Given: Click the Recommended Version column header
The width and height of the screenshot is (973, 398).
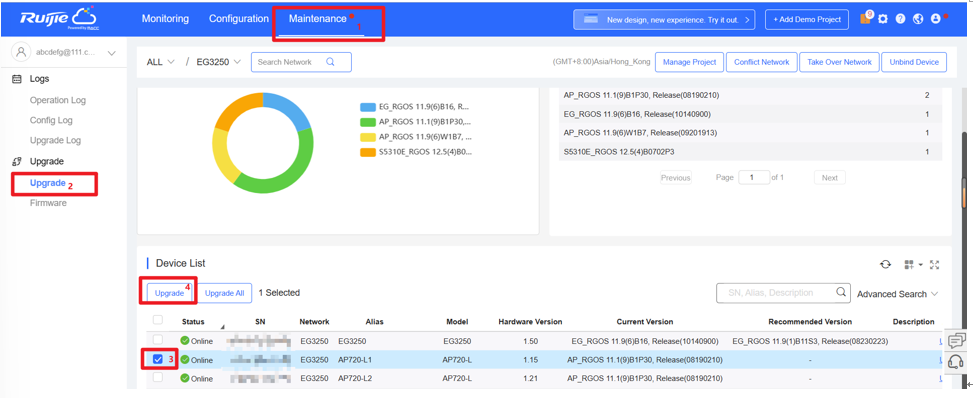Looking at the screenshot, I should tap(810, 322).
